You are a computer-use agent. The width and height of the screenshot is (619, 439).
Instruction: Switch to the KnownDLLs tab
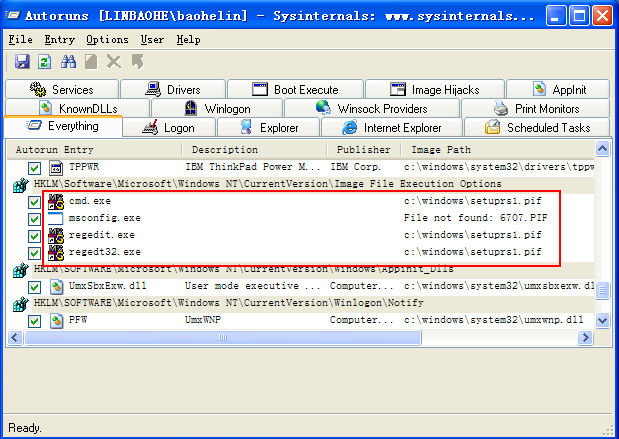[78, 108]
